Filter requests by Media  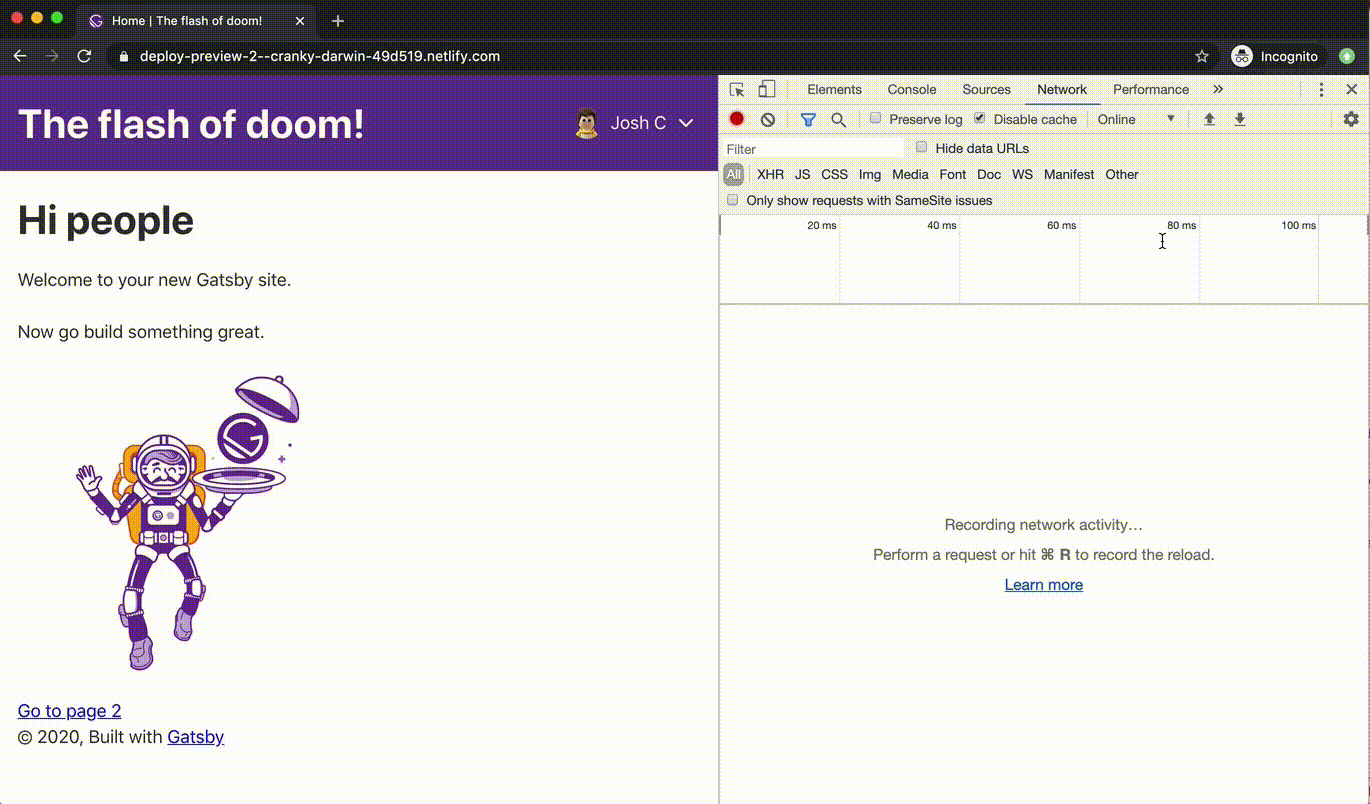coord(910,174)
